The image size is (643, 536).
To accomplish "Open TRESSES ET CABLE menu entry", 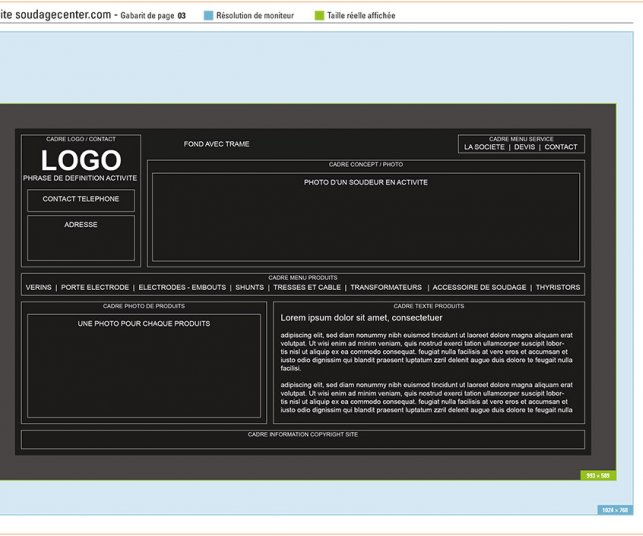I will click(x=307, y=287).
